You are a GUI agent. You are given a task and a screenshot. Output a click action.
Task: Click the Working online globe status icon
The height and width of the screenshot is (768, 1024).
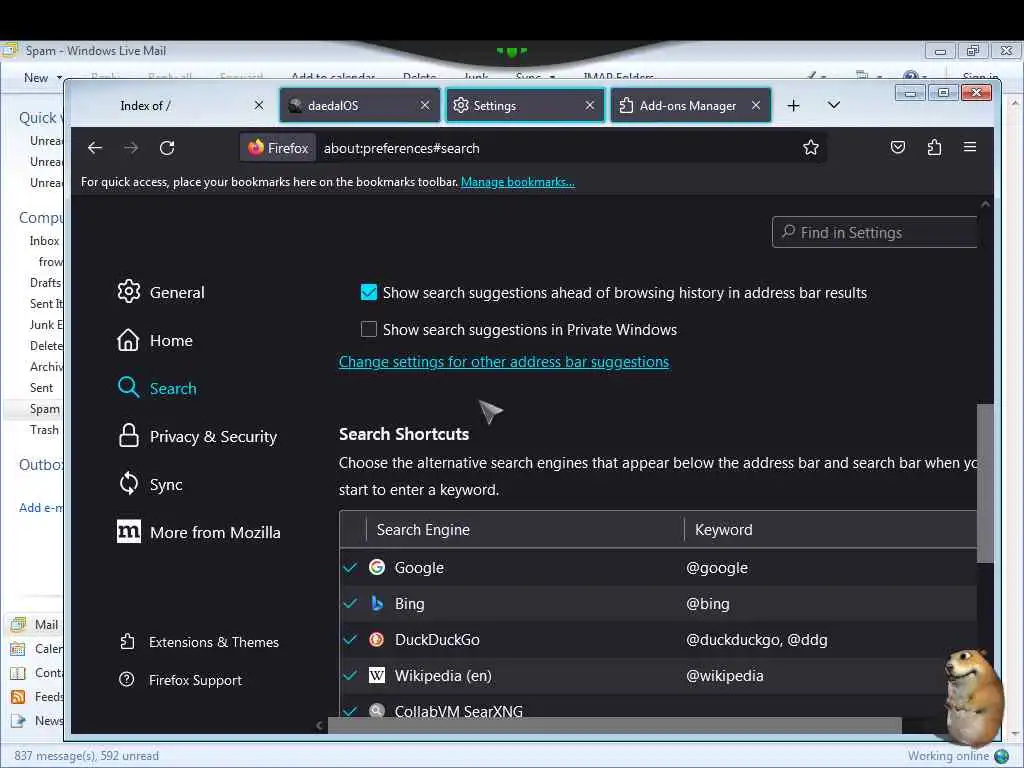pos(1002,756)
